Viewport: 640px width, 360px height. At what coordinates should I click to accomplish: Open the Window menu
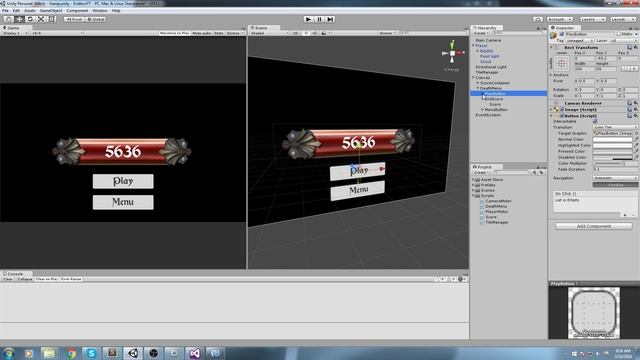pos(100,11)
